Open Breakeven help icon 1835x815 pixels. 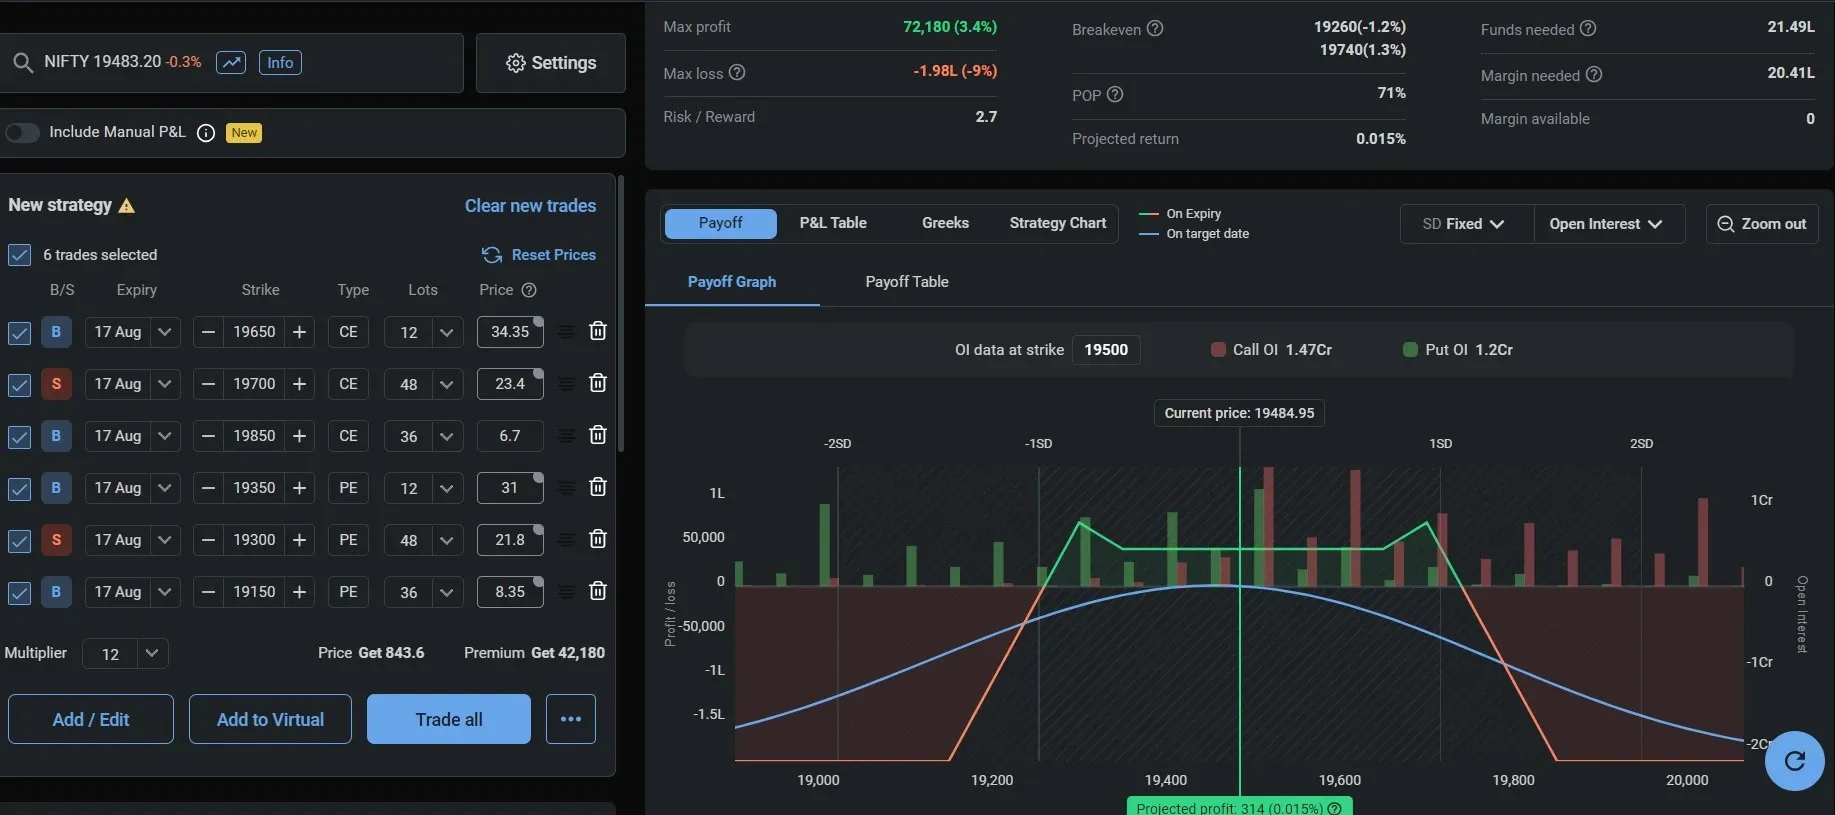click(x=1155, y=28)
